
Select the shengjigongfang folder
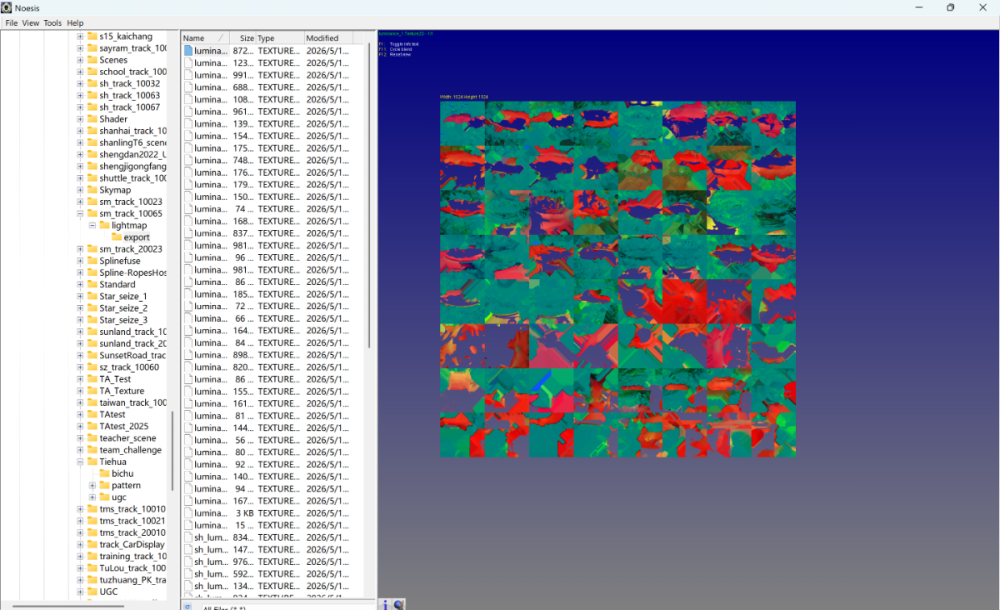click(x=133, y=167)
